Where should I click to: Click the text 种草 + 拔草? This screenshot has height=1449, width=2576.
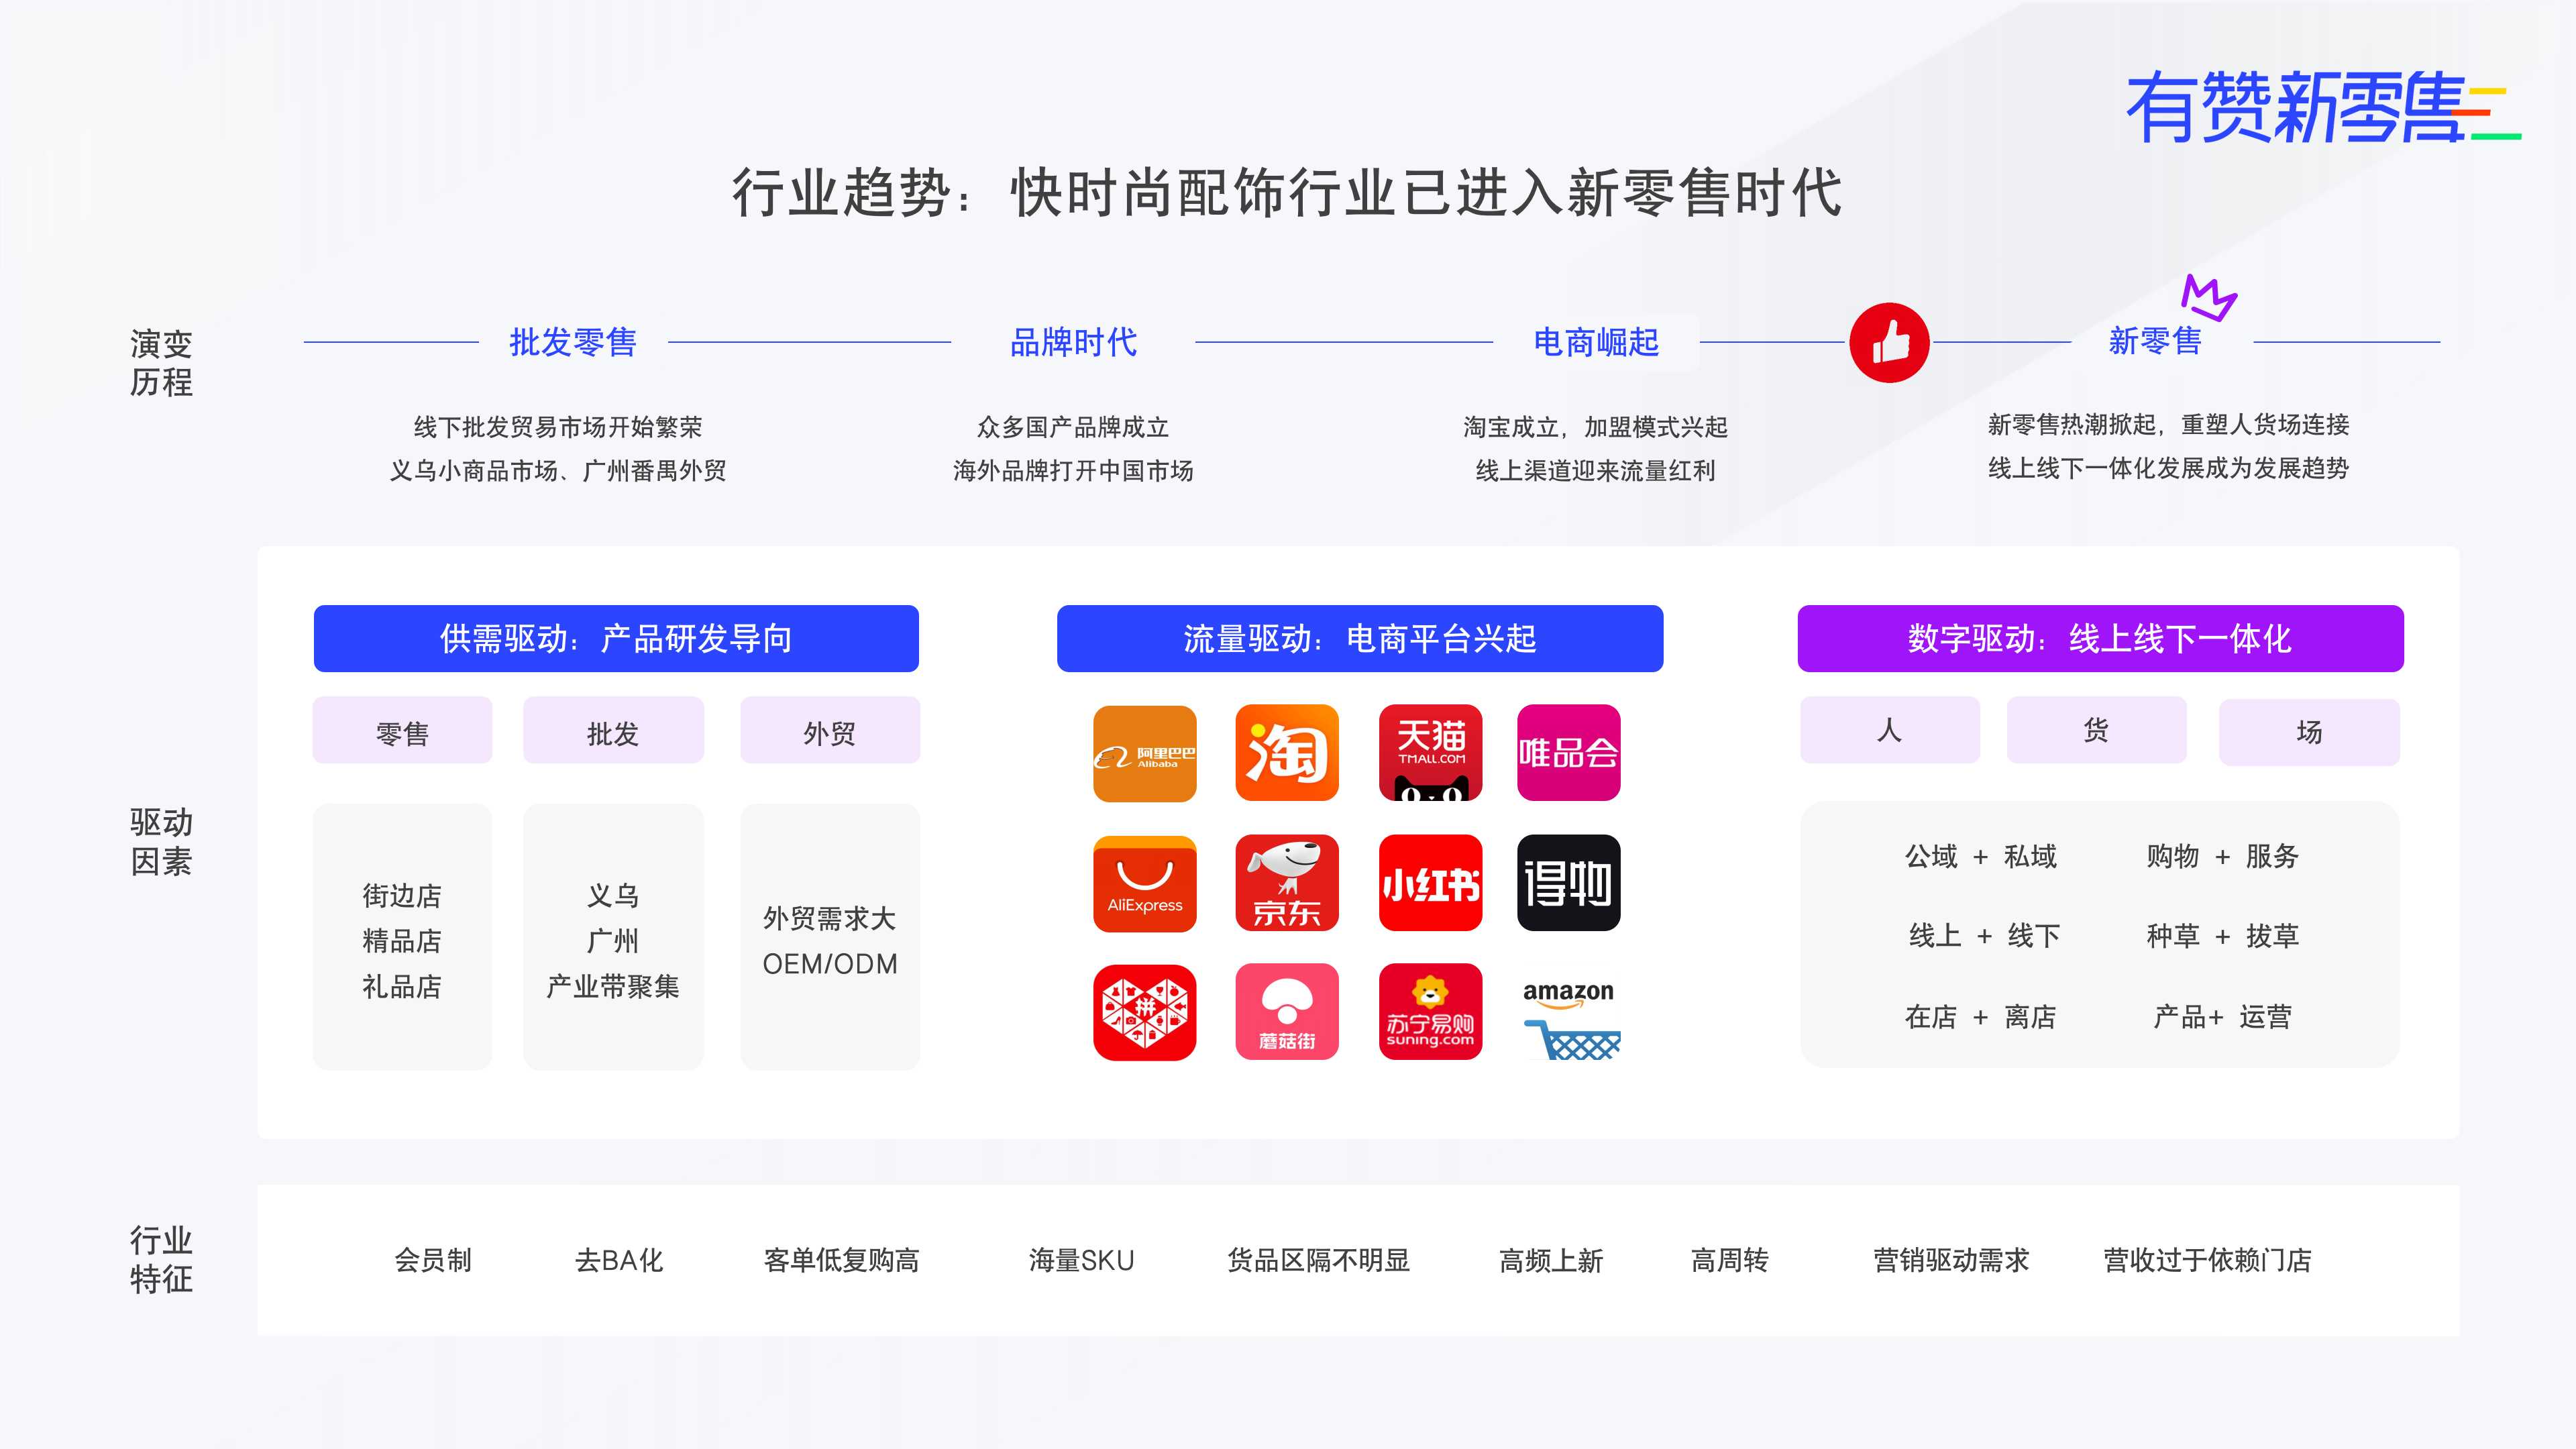2222,936
